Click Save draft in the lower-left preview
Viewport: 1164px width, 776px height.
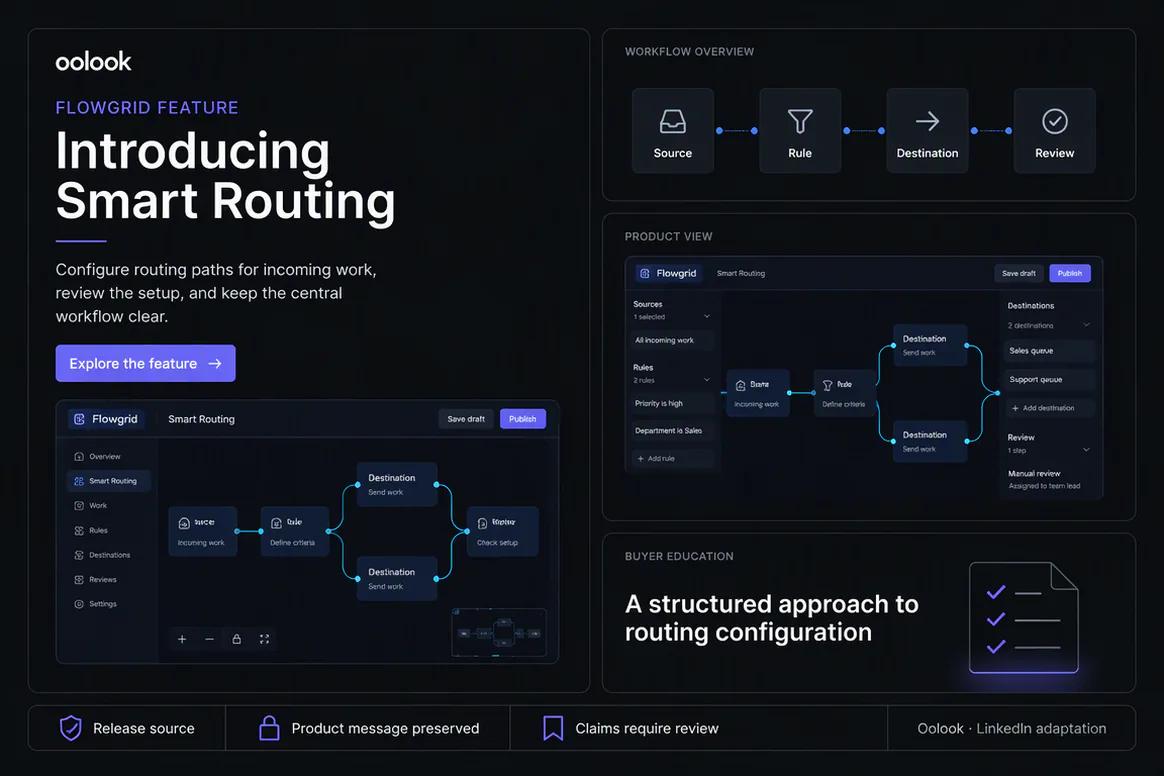point(466,419)
